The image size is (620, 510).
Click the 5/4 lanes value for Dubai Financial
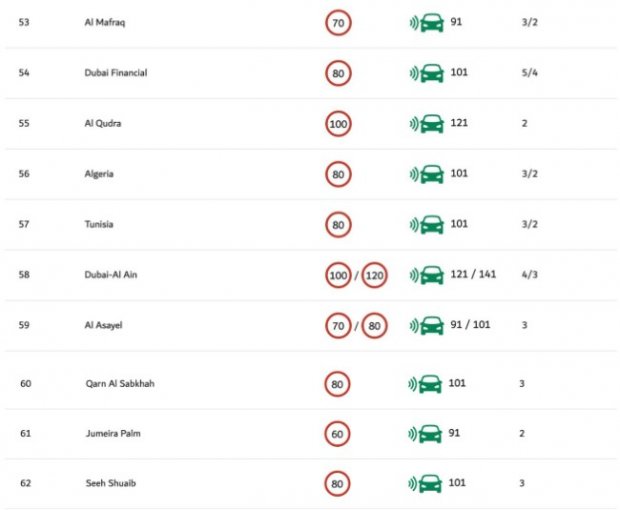(x=529, y=73)
